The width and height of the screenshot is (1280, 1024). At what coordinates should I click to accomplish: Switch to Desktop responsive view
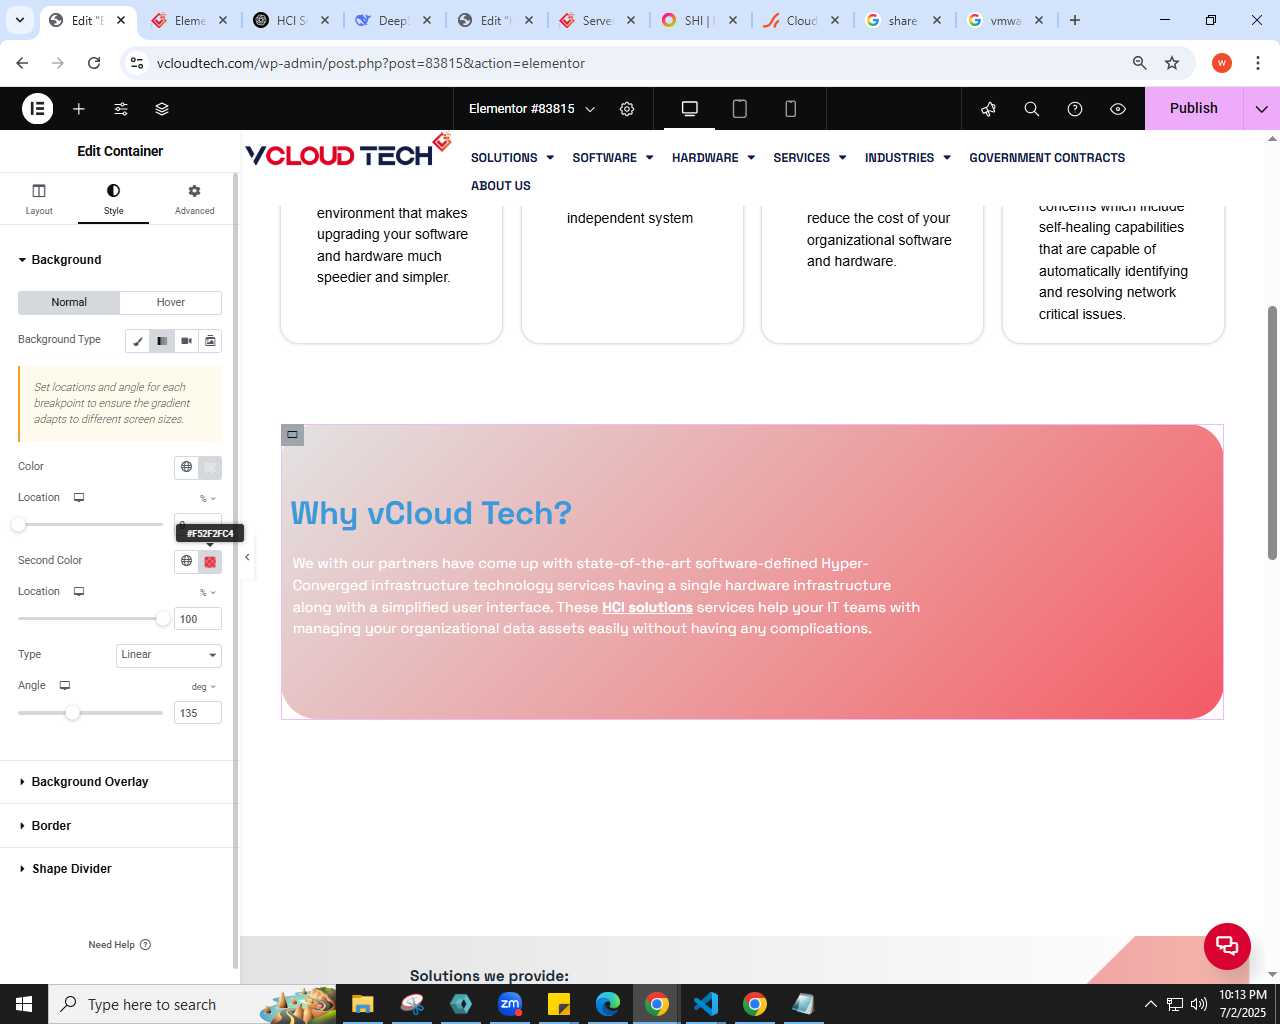[x=690, y=109]
